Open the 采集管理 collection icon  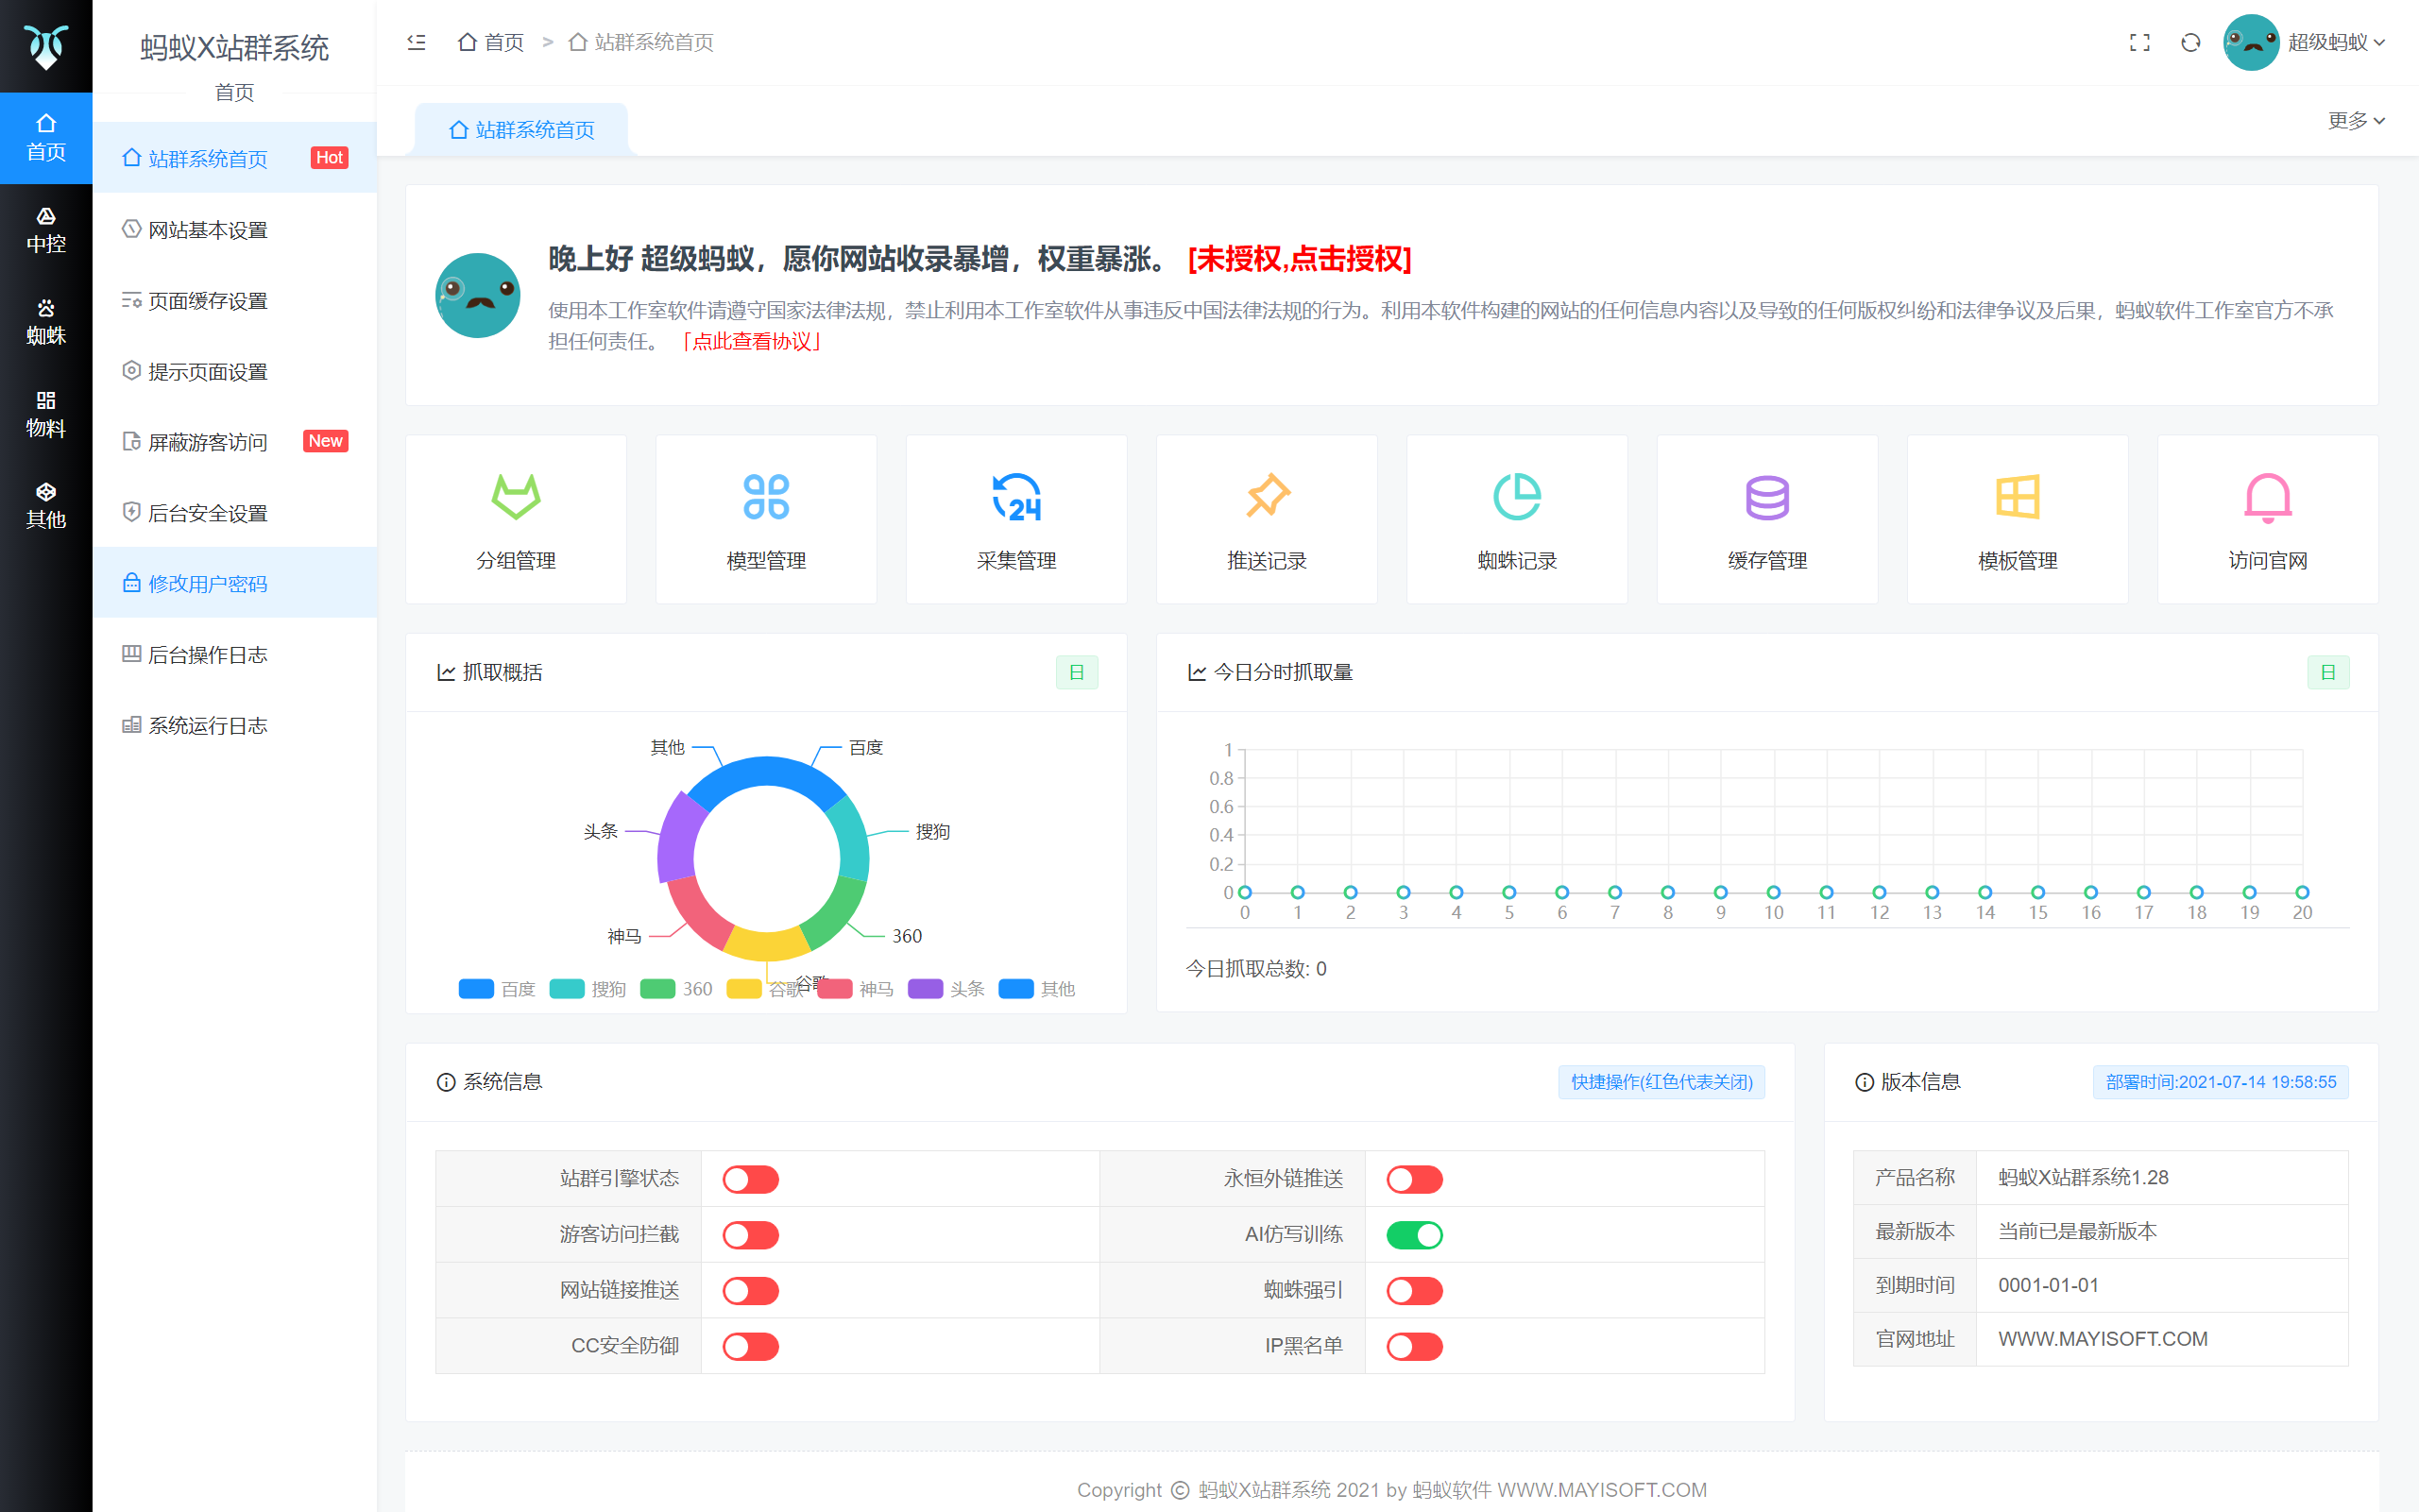point(1016,497)
